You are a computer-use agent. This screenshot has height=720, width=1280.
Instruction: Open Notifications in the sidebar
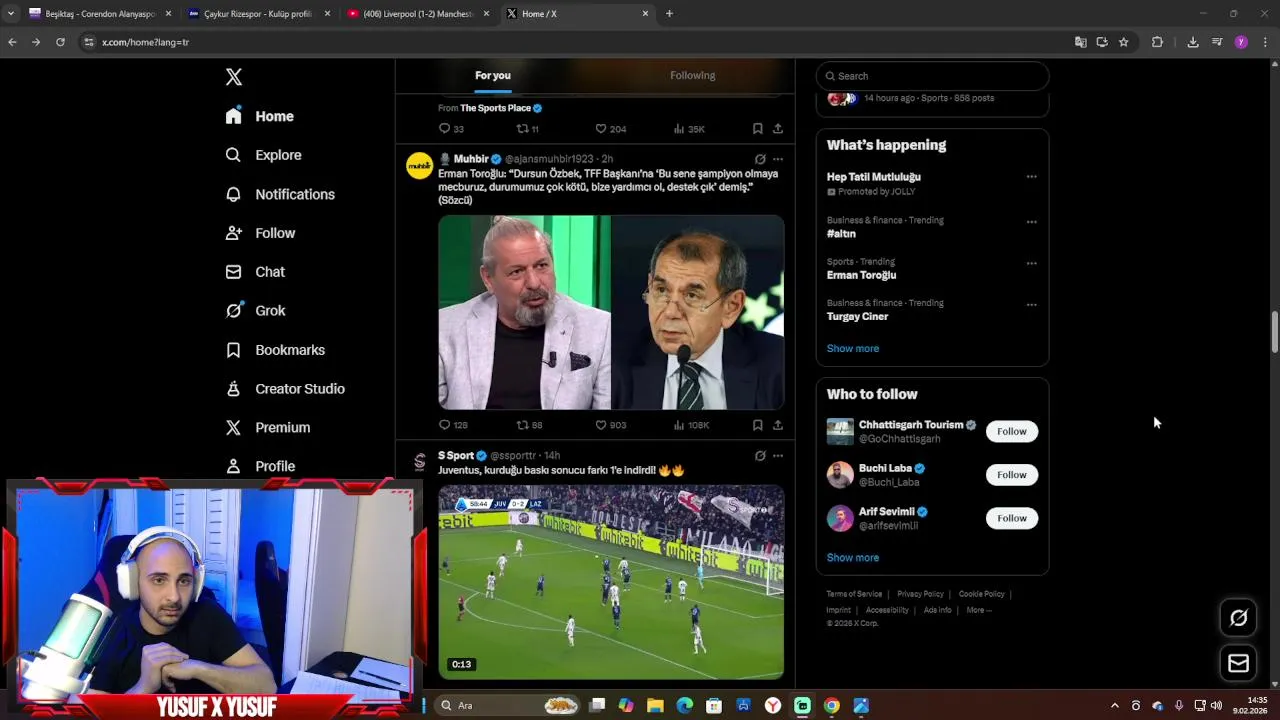280,194
